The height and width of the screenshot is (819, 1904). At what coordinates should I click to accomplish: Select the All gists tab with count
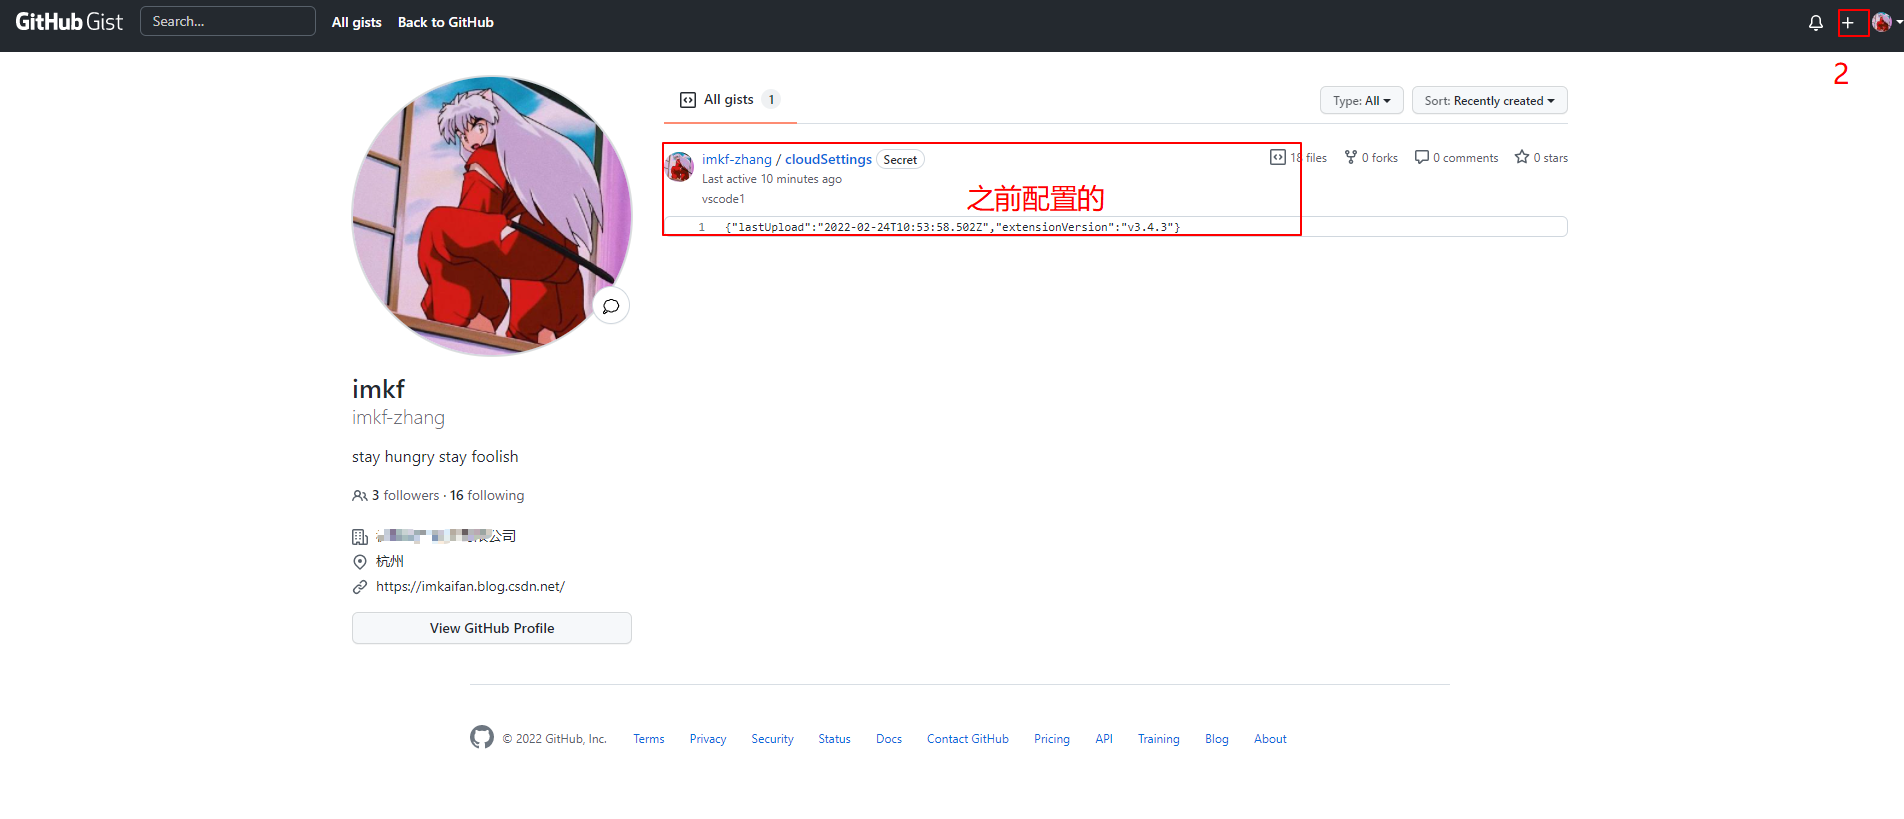pos(730,100)
